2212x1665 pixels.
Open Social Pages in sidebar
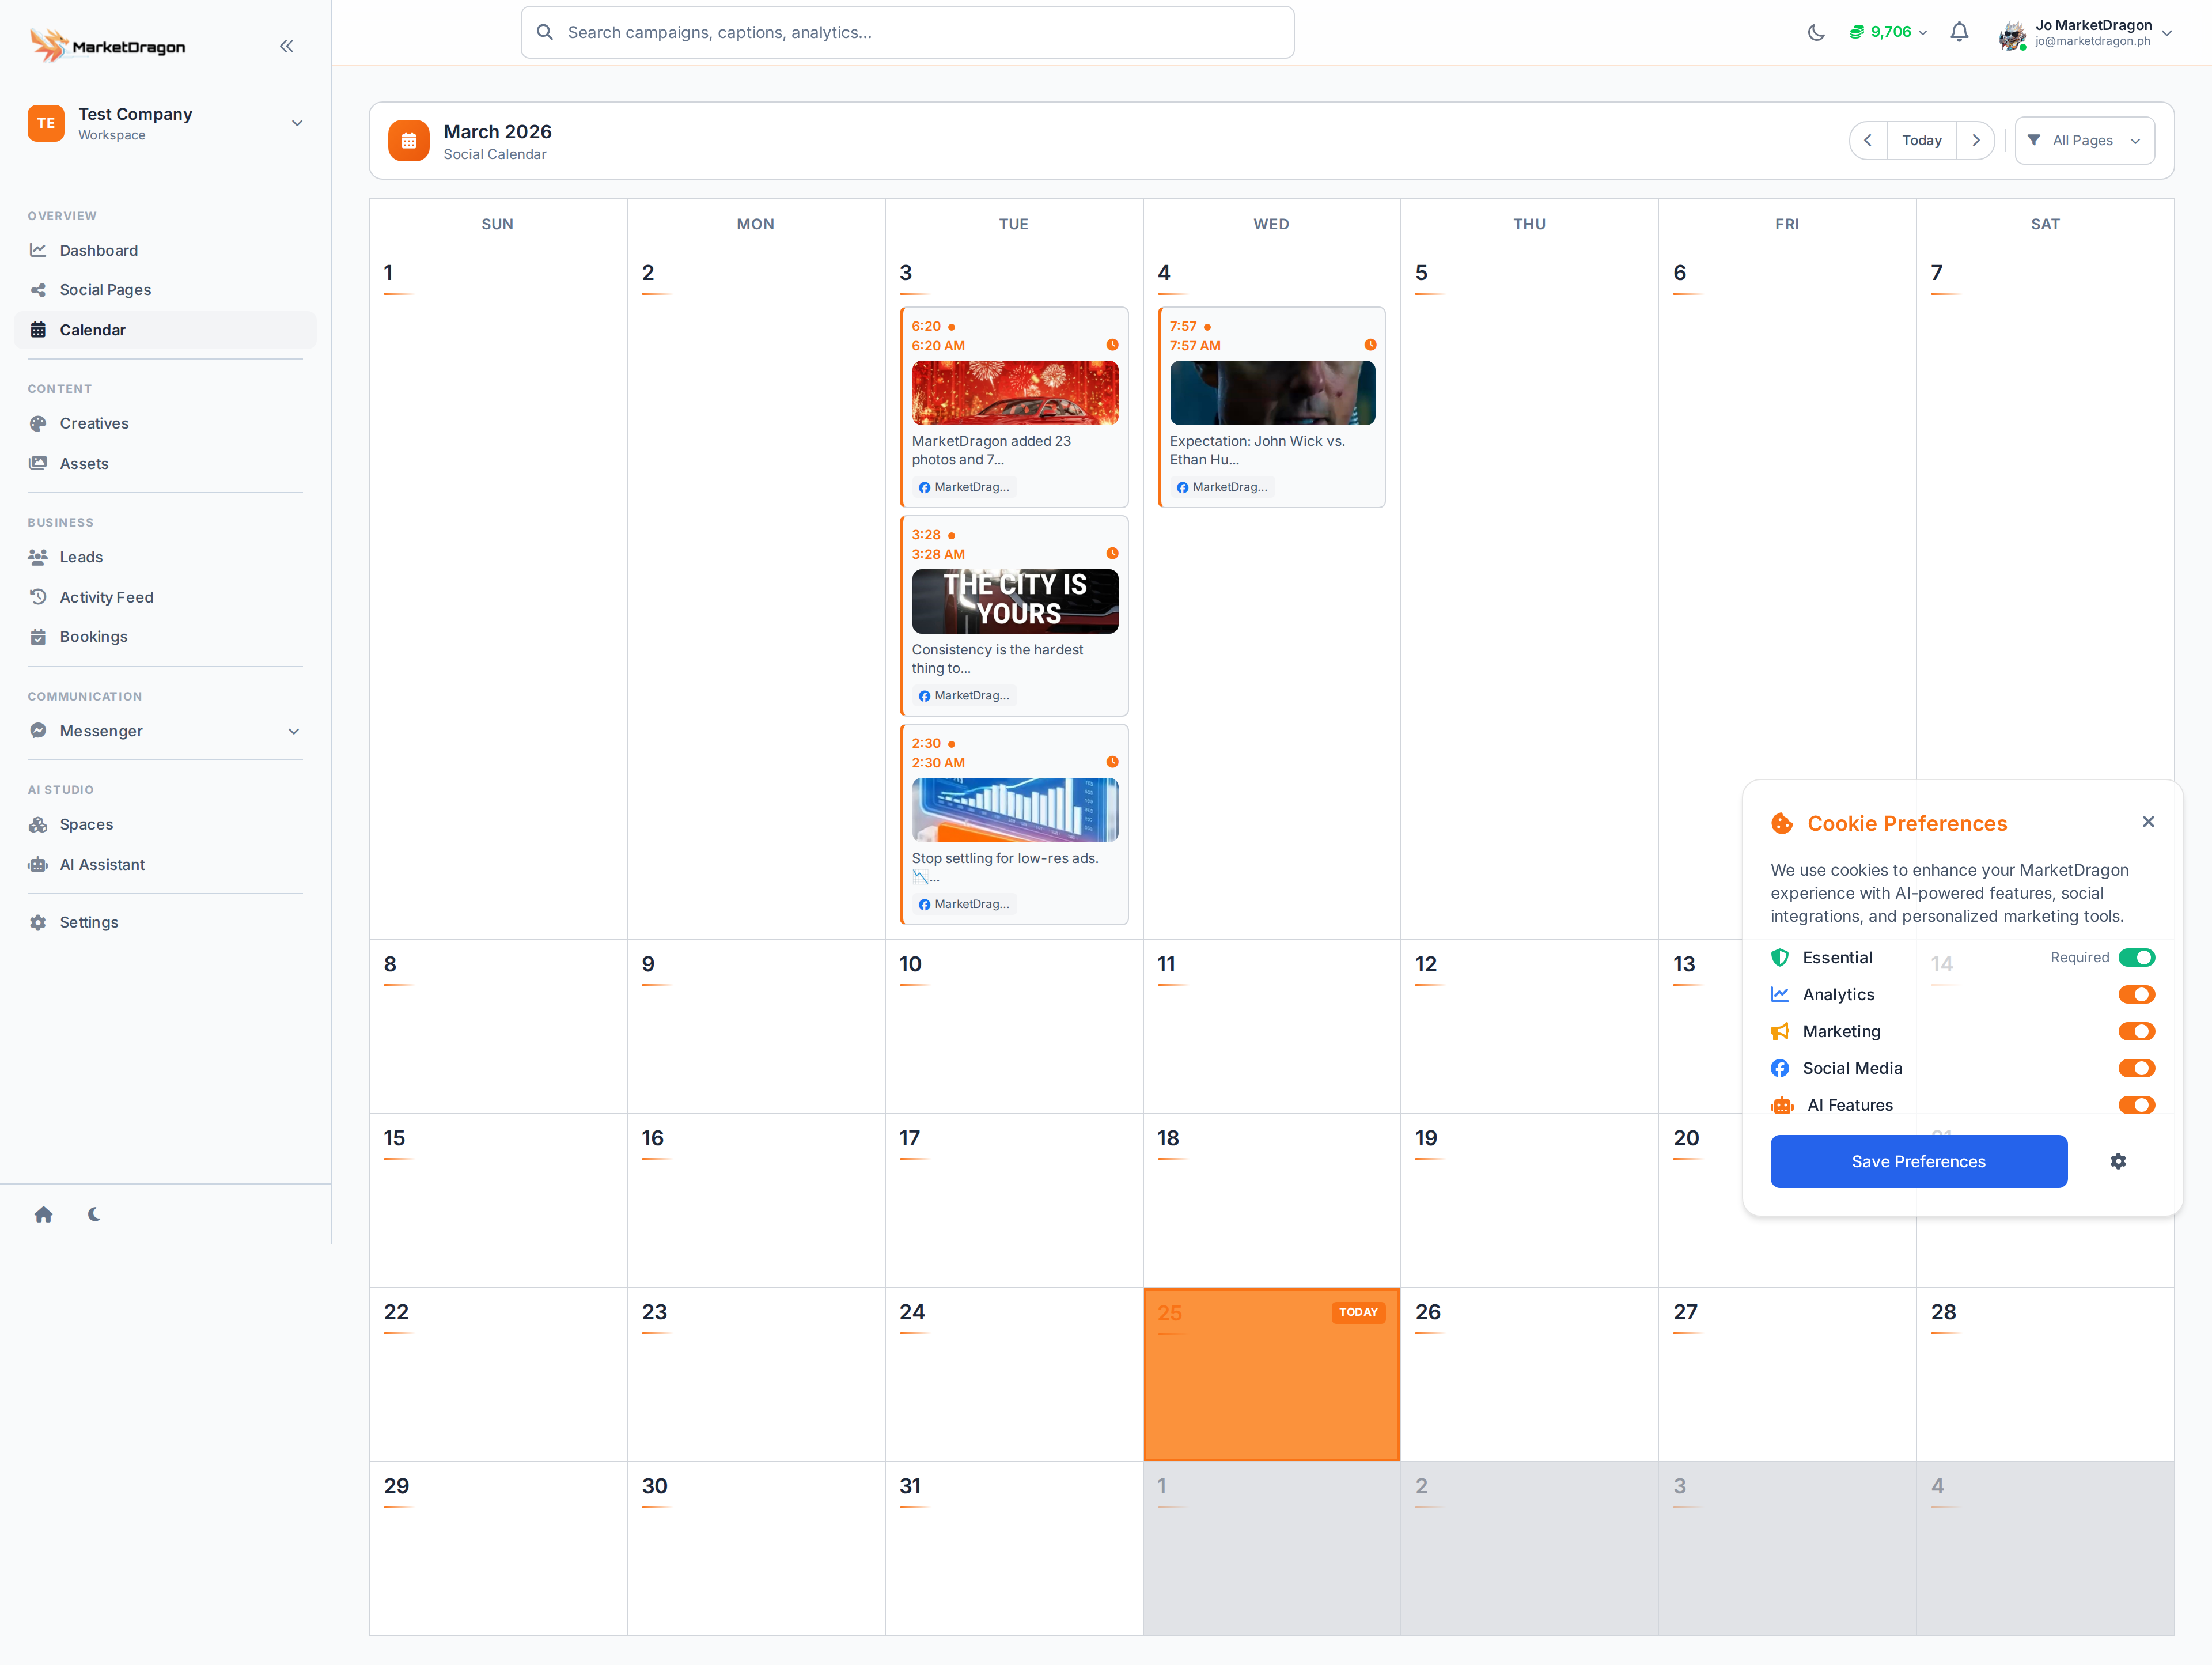pos(165,290)
